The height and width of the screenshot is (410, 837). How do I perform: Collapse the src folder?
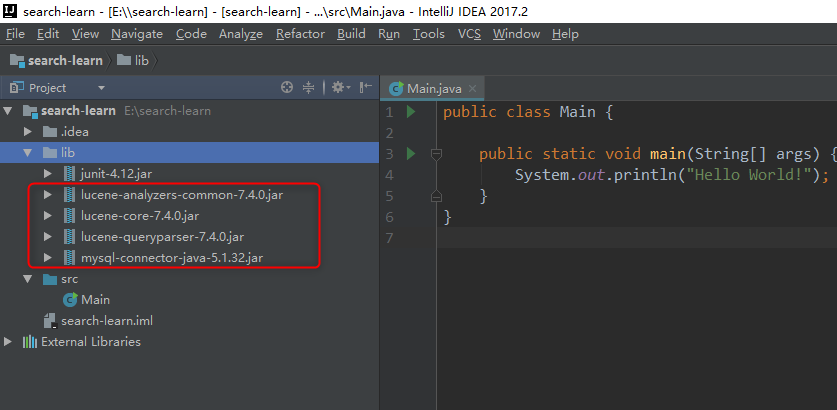[28, 279]
